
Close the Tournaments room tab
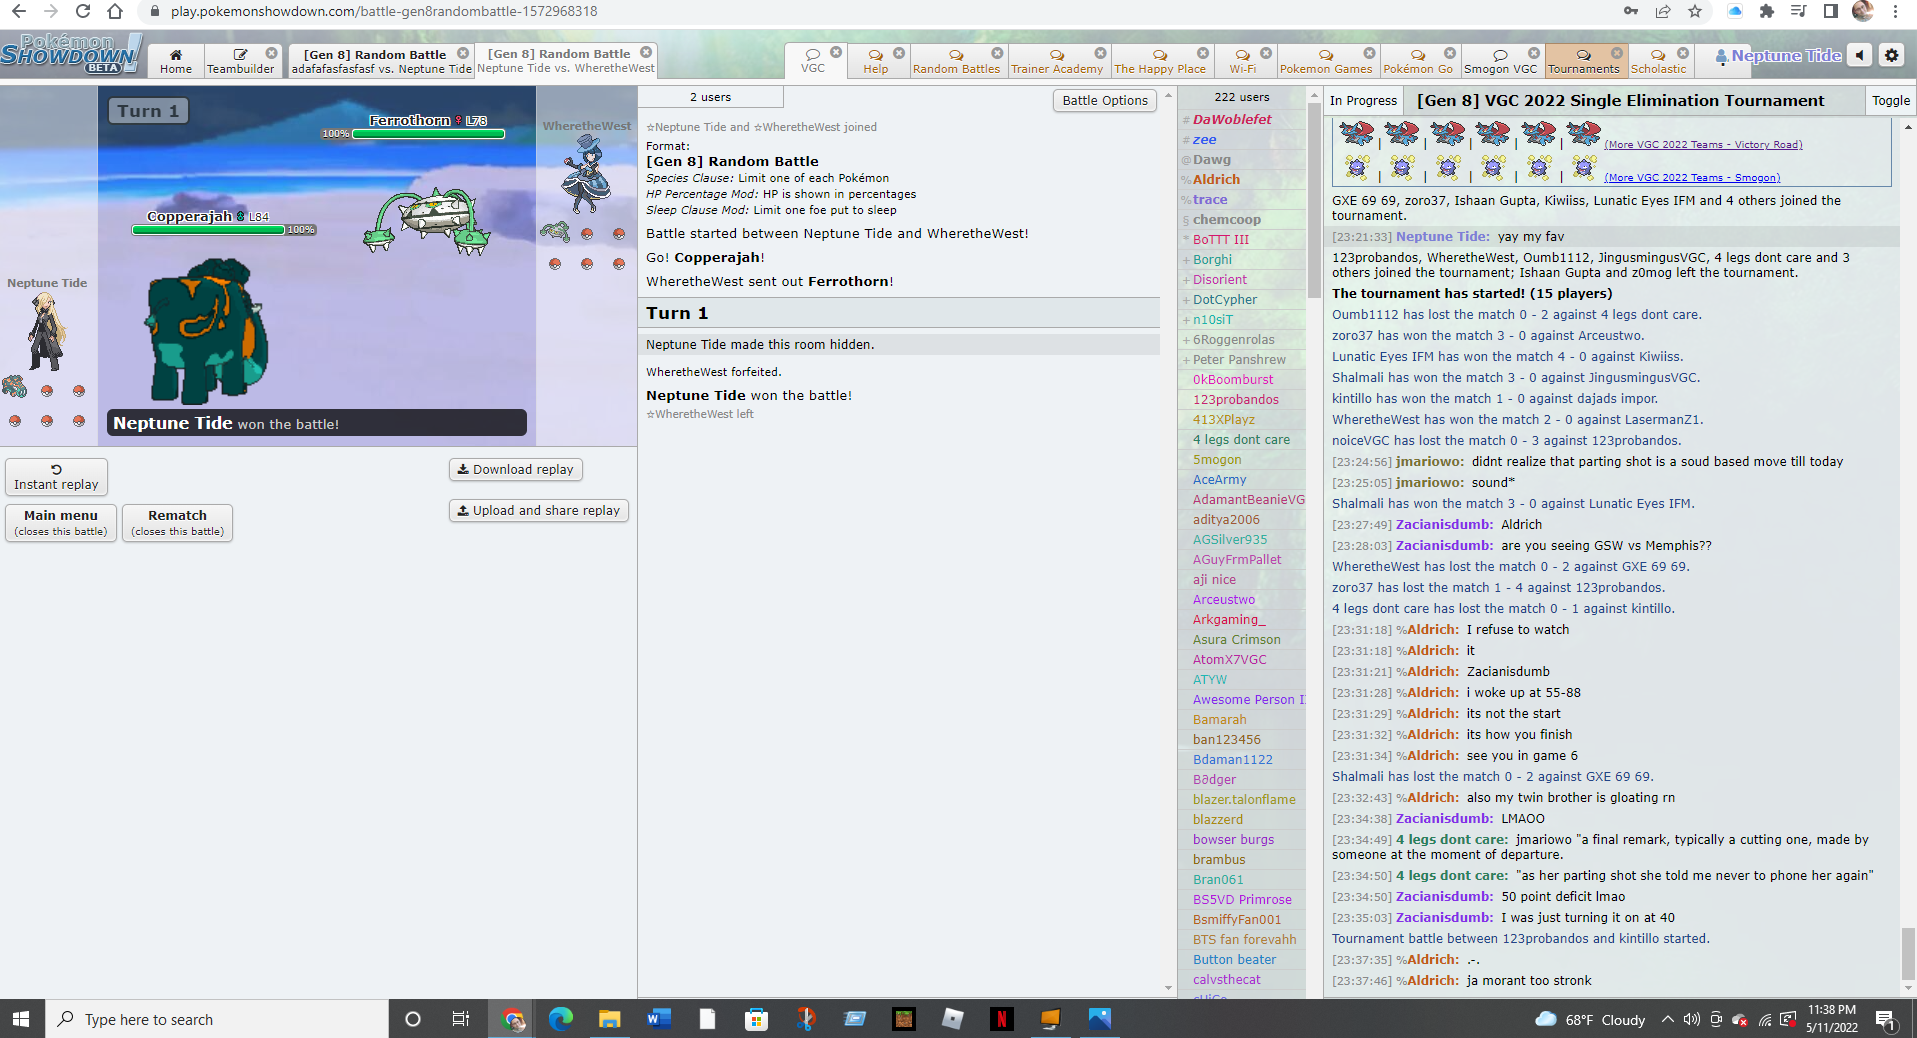[x=1616, y=53]
